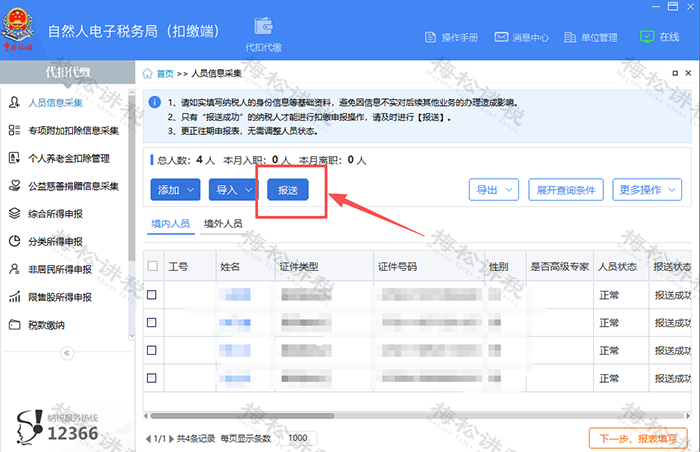Click the 每页显示条数 input field
700x452 pixels.
pos(297,438)
